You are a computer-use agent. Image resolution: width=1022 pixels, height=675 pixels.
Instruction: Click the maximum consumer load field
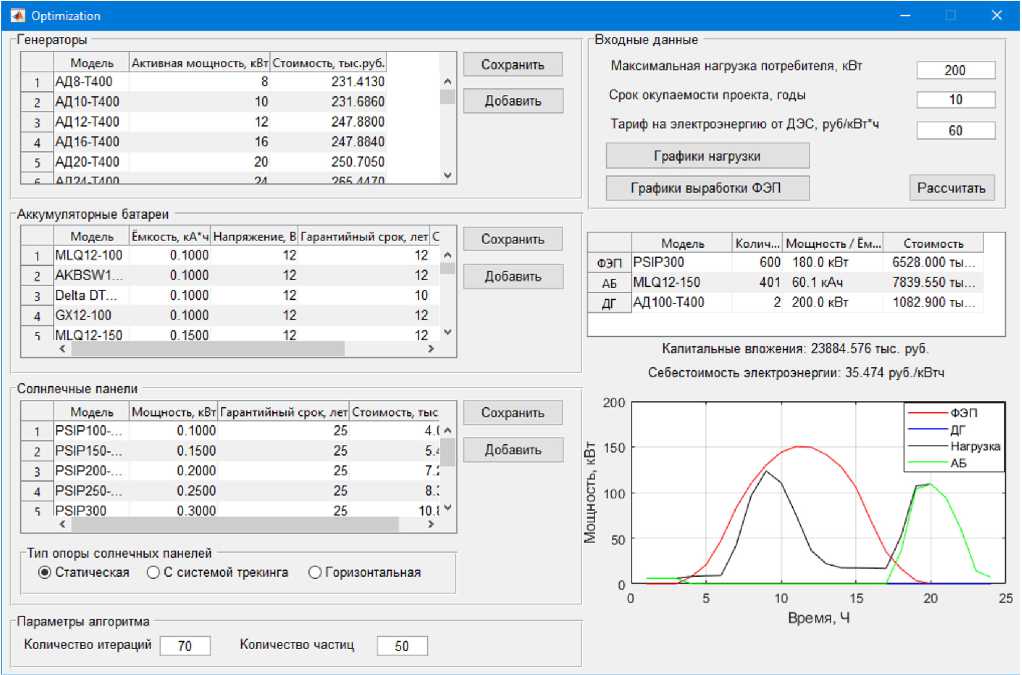(x=955, y=70)
